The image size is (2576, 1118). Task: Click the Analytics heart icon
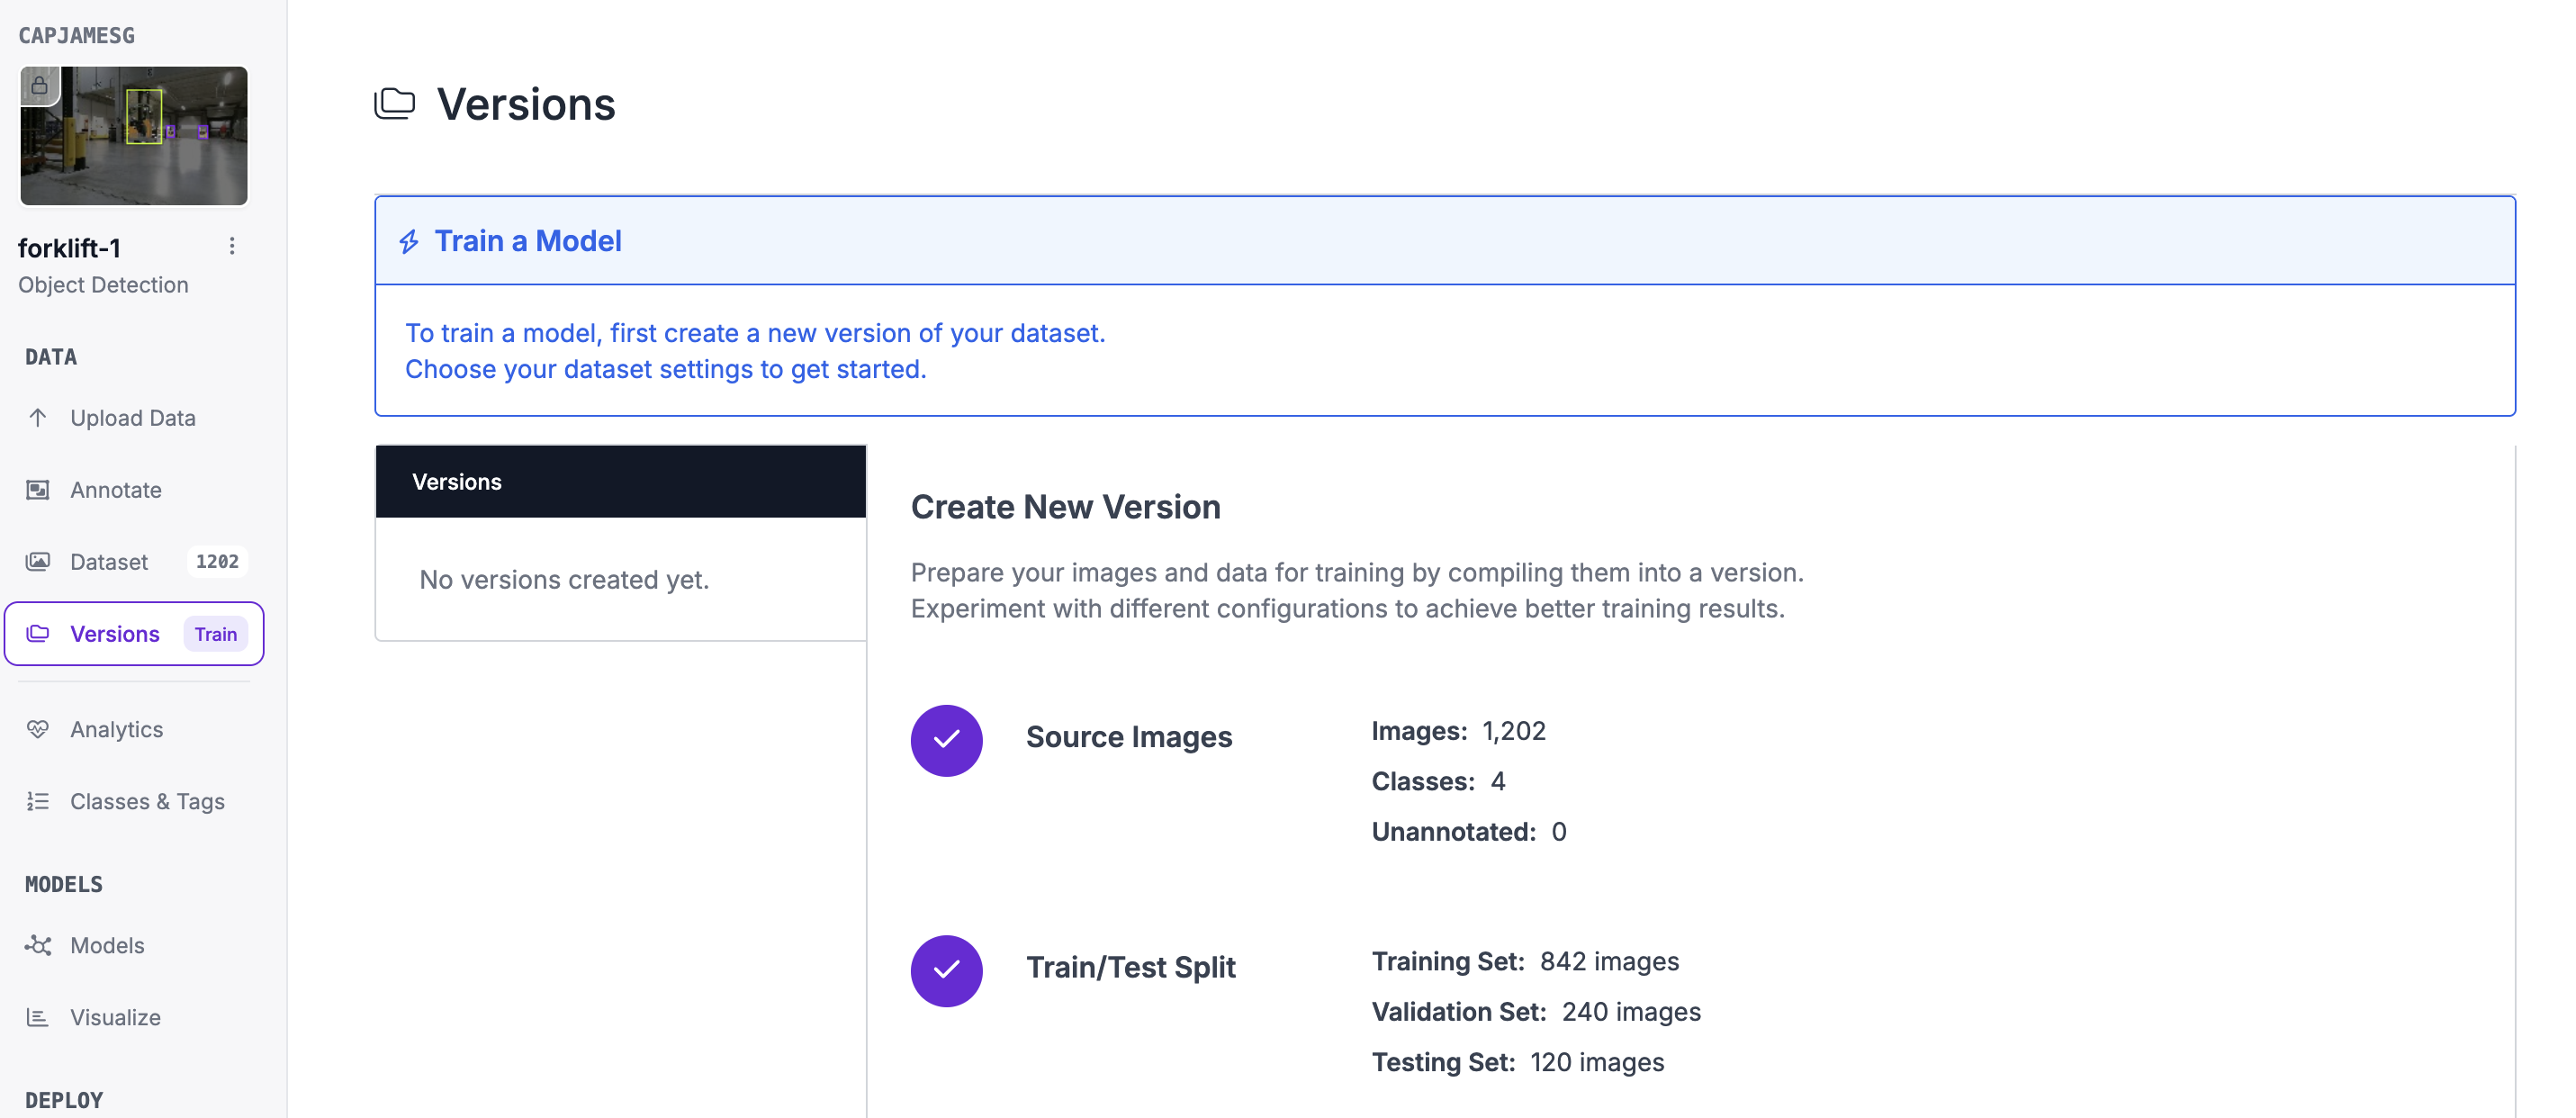[x=38, y=729]
